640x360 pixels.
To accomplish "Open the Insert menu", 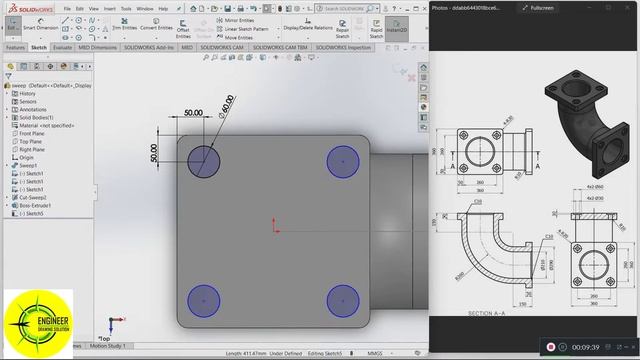I will tap(109, 9).
